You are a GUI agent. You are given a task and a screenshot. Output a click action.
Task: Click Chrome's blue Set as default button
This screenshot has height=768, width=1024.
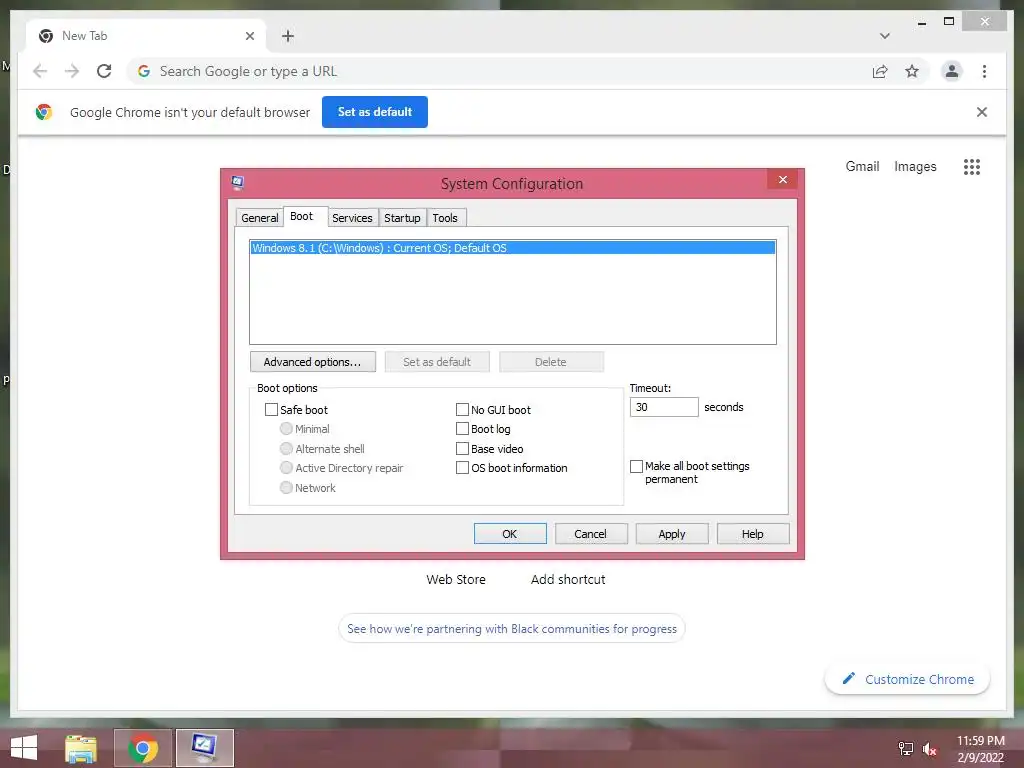[375, 112]
